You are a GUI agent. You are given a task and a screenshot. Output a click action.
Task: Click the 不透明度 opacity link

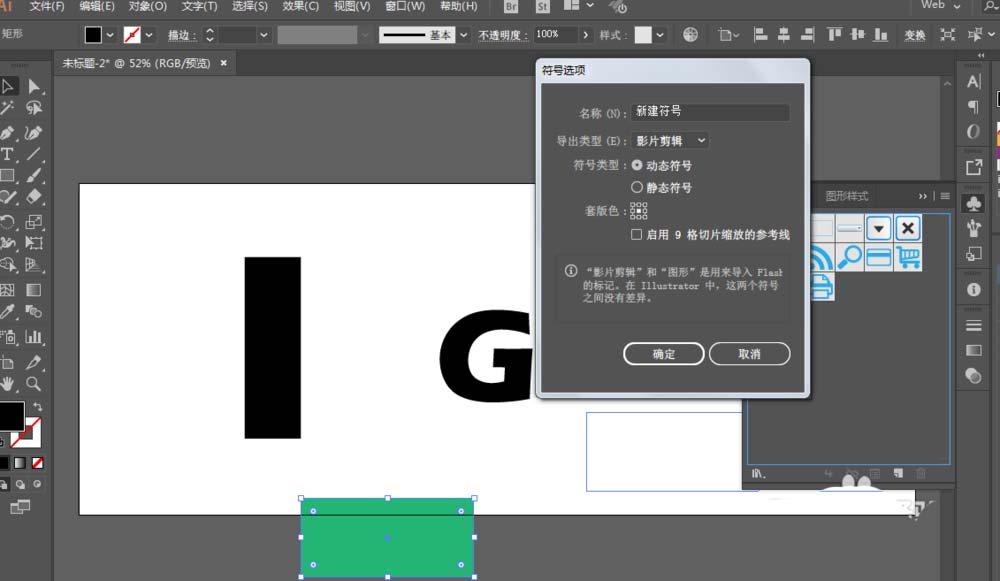(x=503, y=35)
